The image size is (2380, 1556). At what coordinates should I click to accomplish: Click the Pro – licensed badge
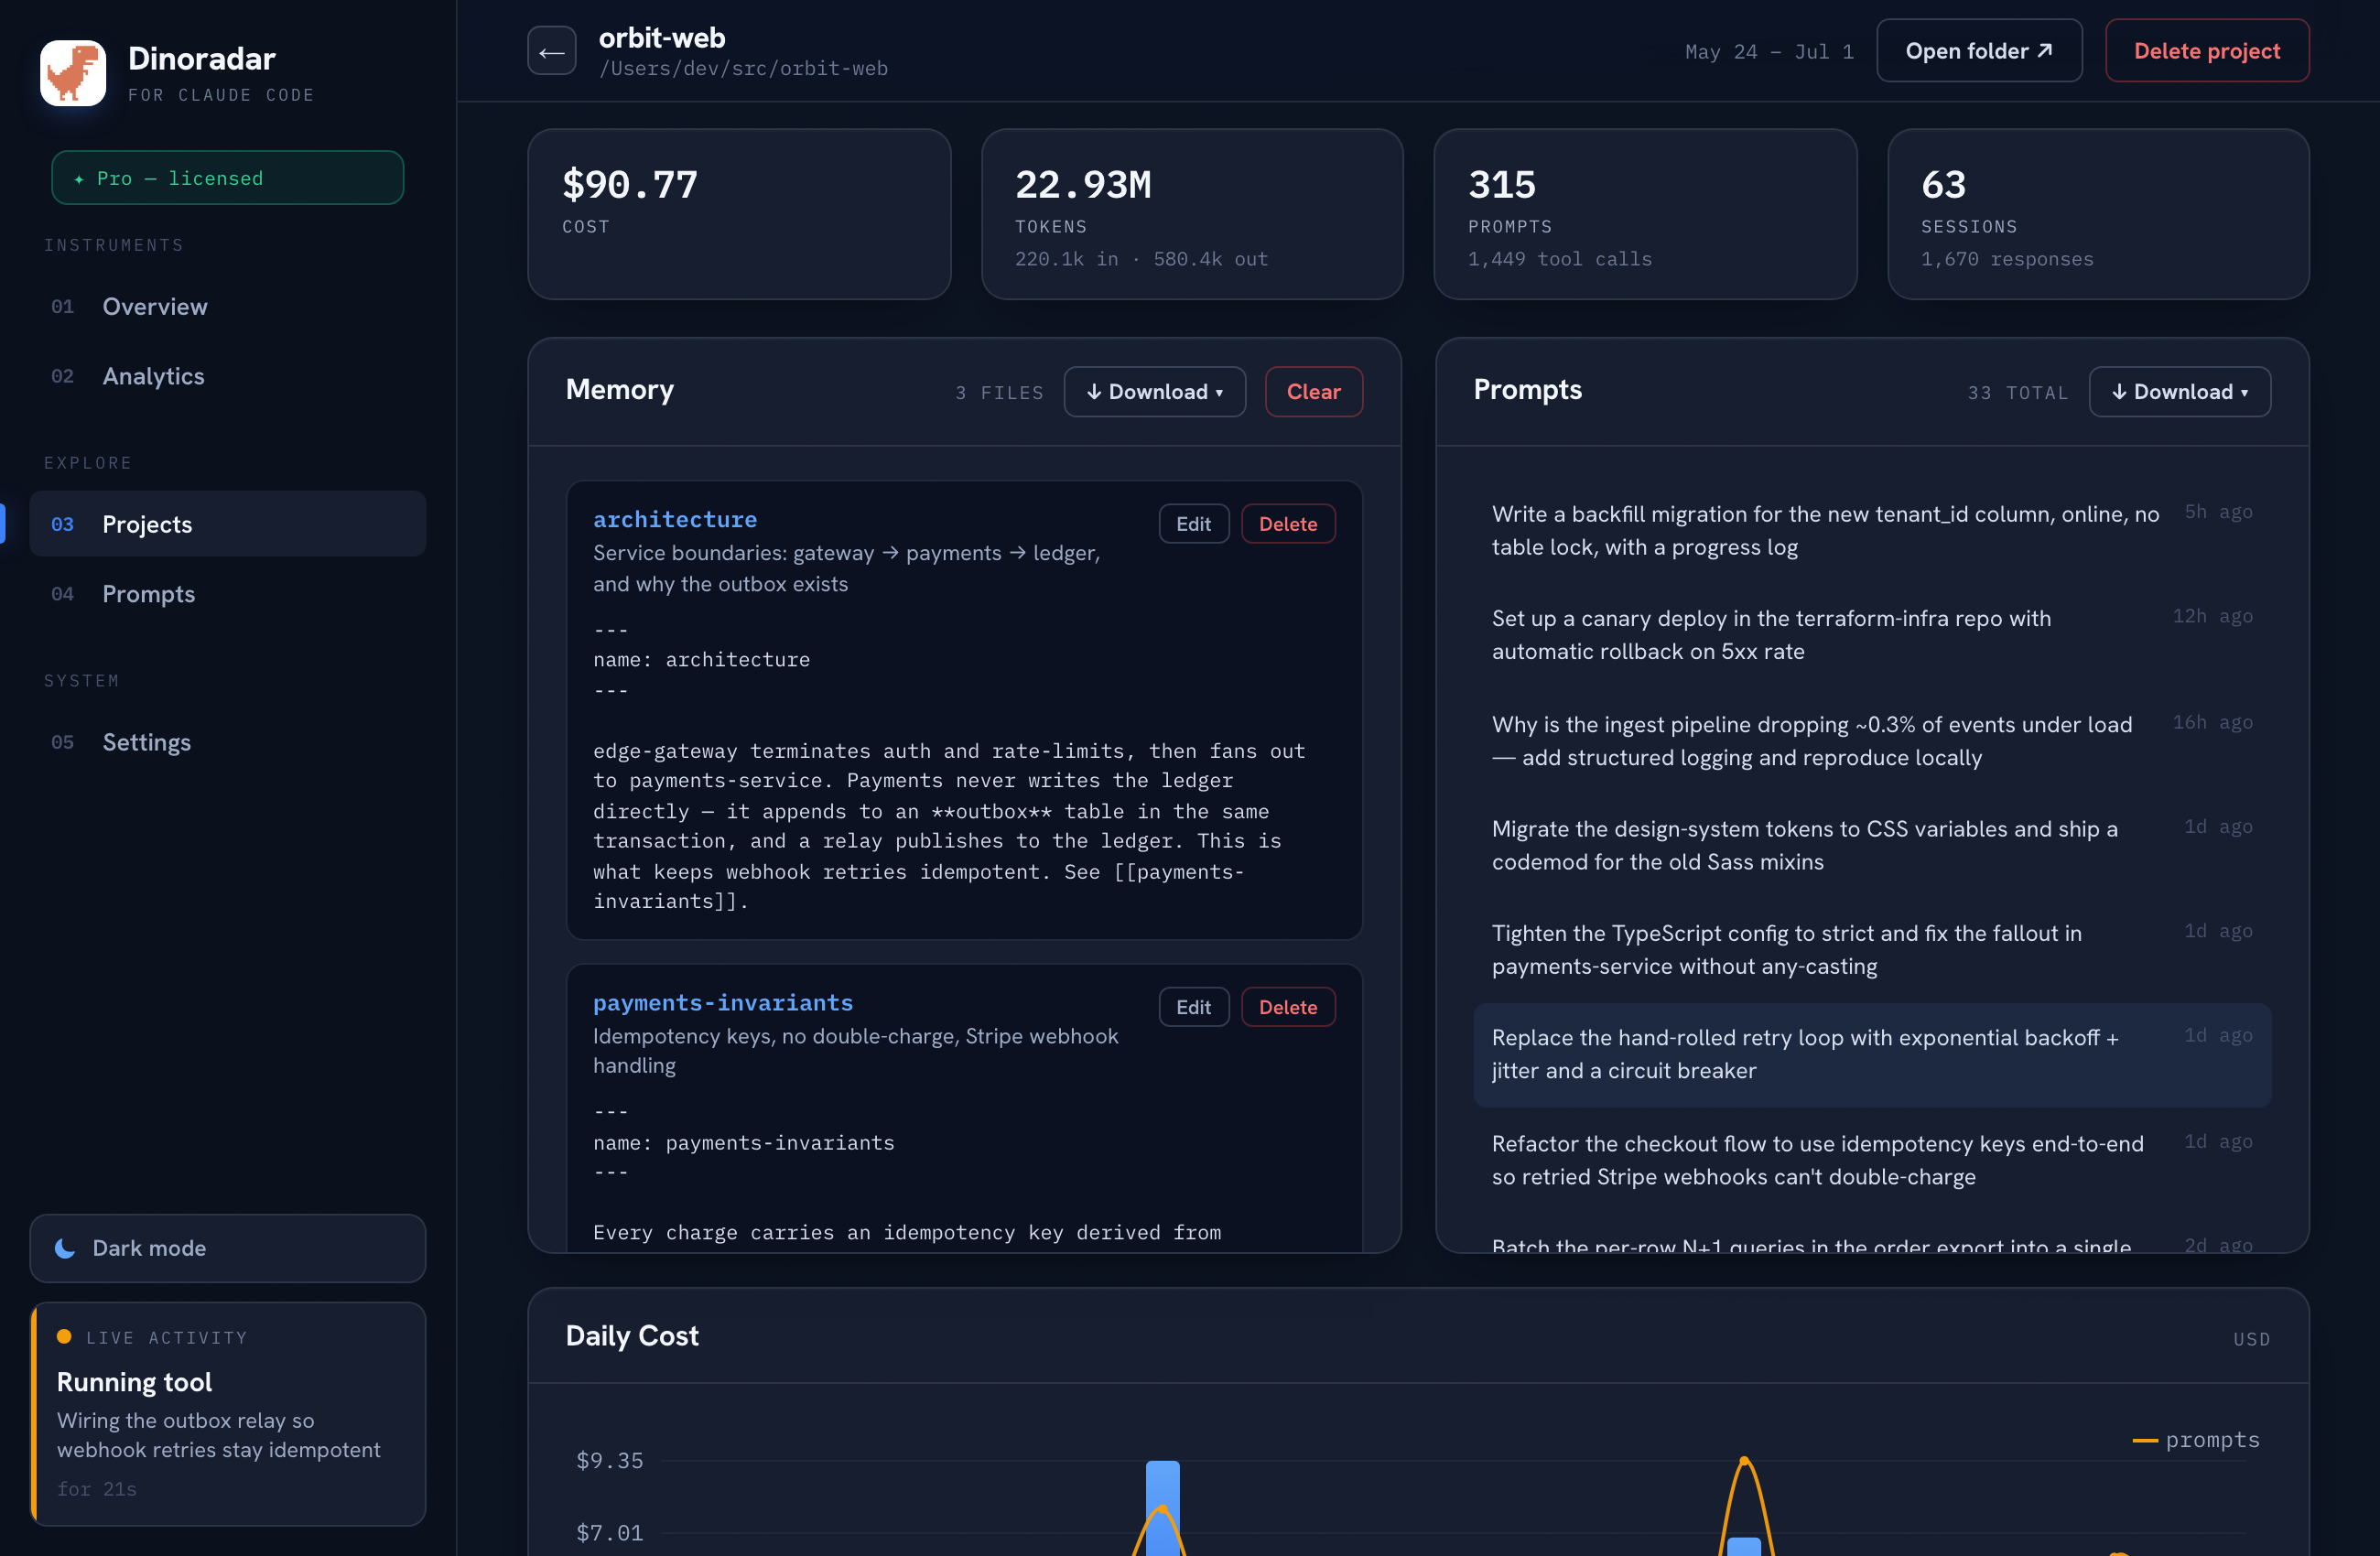[228, 178]
